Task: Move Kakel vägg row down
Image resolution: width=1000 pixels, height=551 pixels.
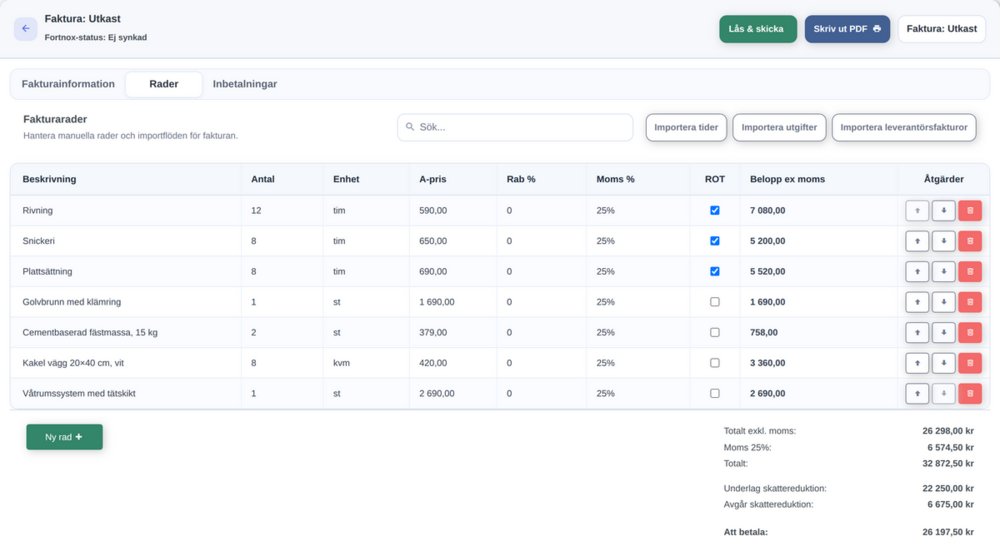Action: pyautogui.click(x=943, y=363)
